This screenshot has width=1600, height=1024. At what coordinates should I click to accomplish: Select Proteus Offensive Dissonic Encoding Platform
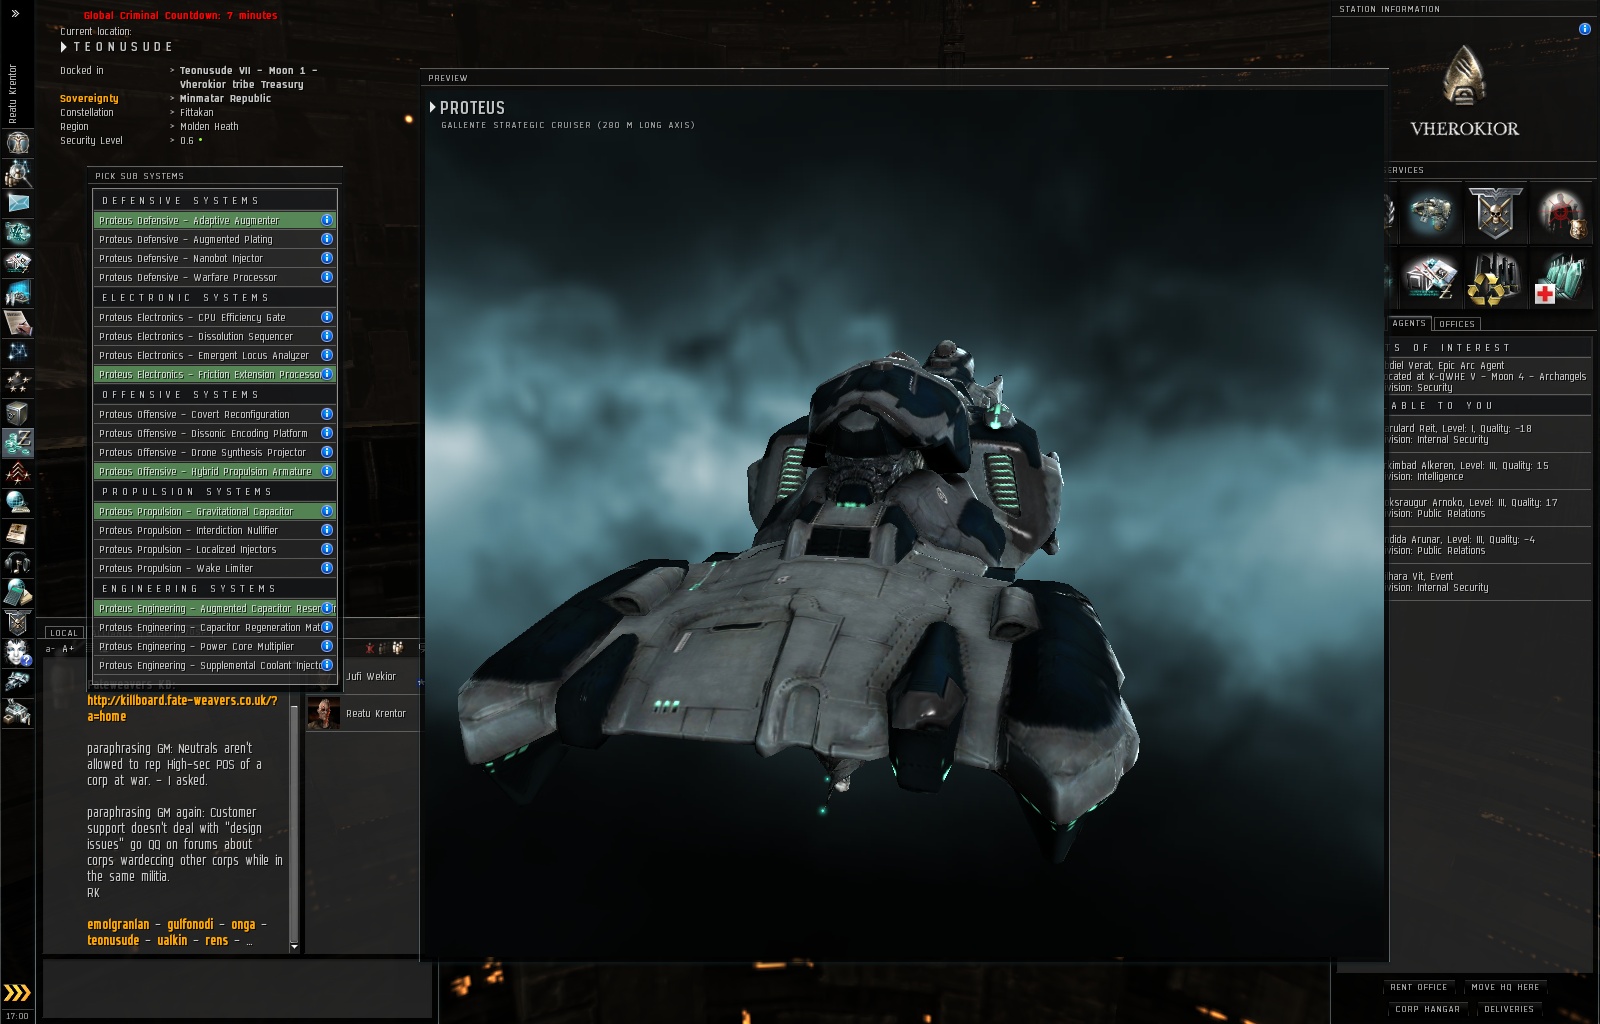pyautogui.click(x=215, y=433)
